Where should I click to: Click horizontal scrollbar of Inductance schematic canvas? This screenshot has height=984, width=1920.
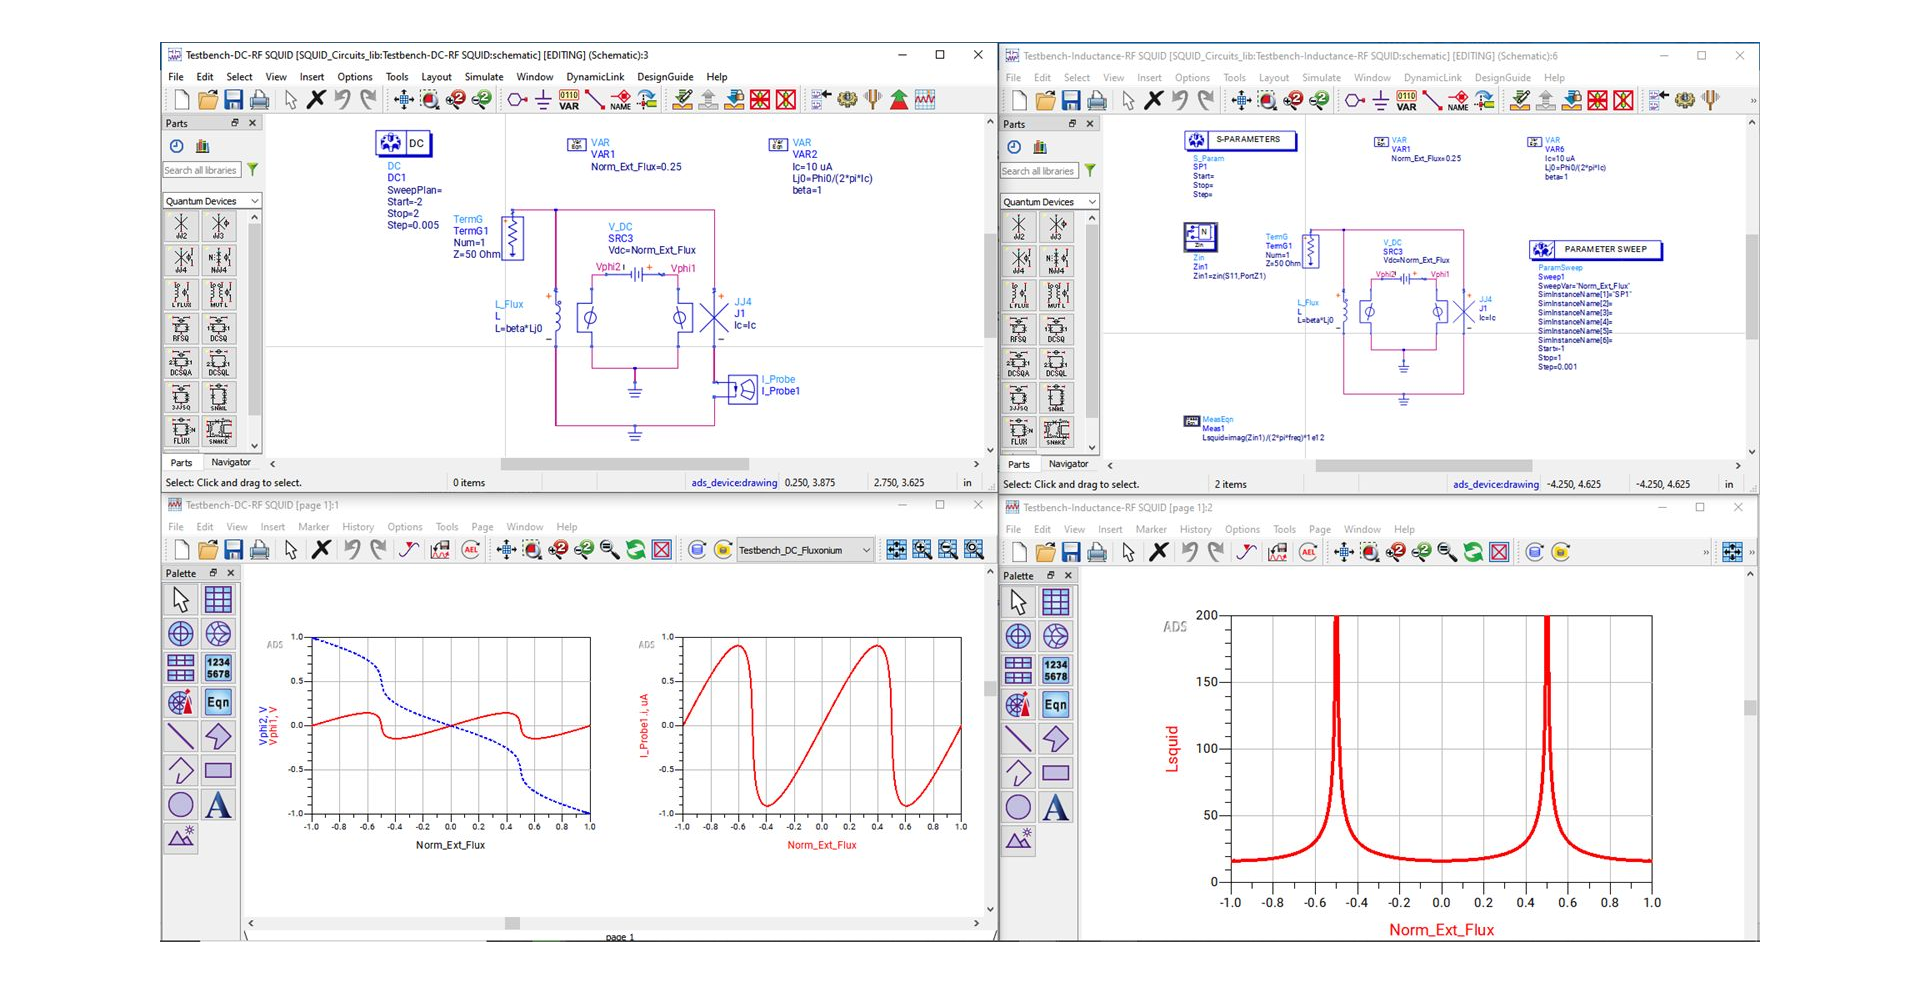click(1424, 466)
